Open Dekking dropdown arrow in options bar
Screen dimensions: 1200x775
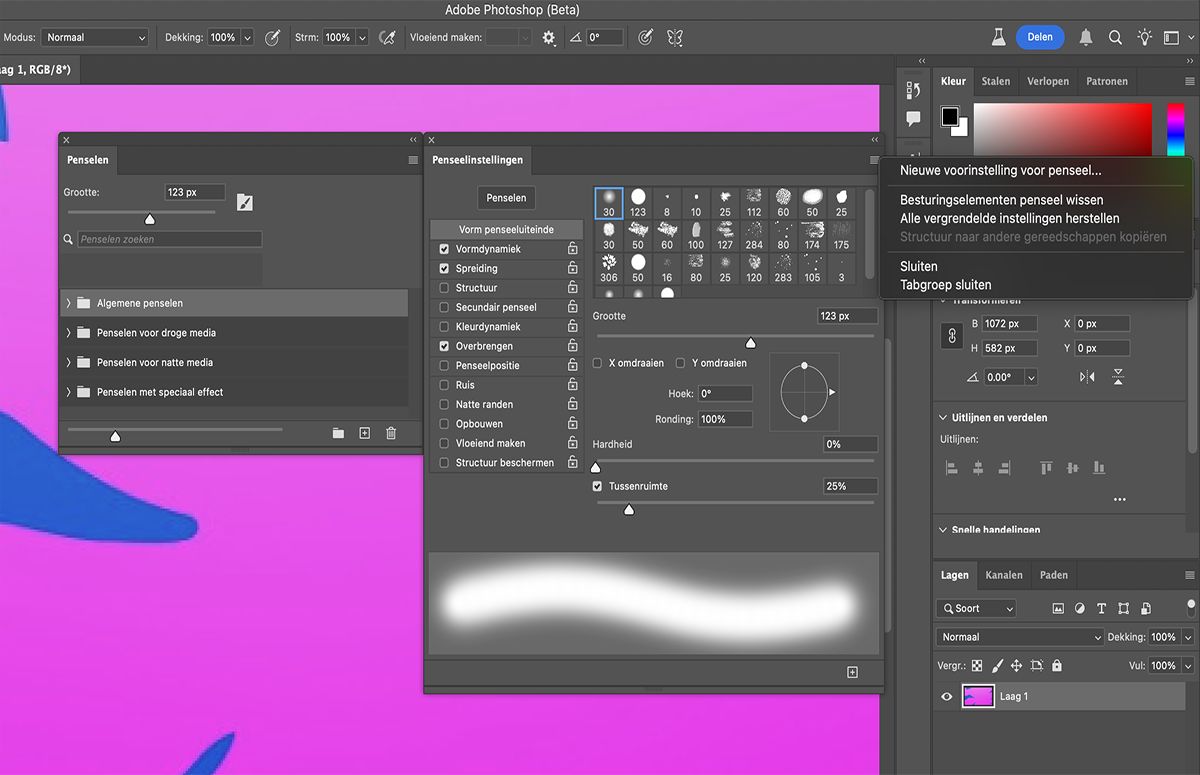pos(247,37)
